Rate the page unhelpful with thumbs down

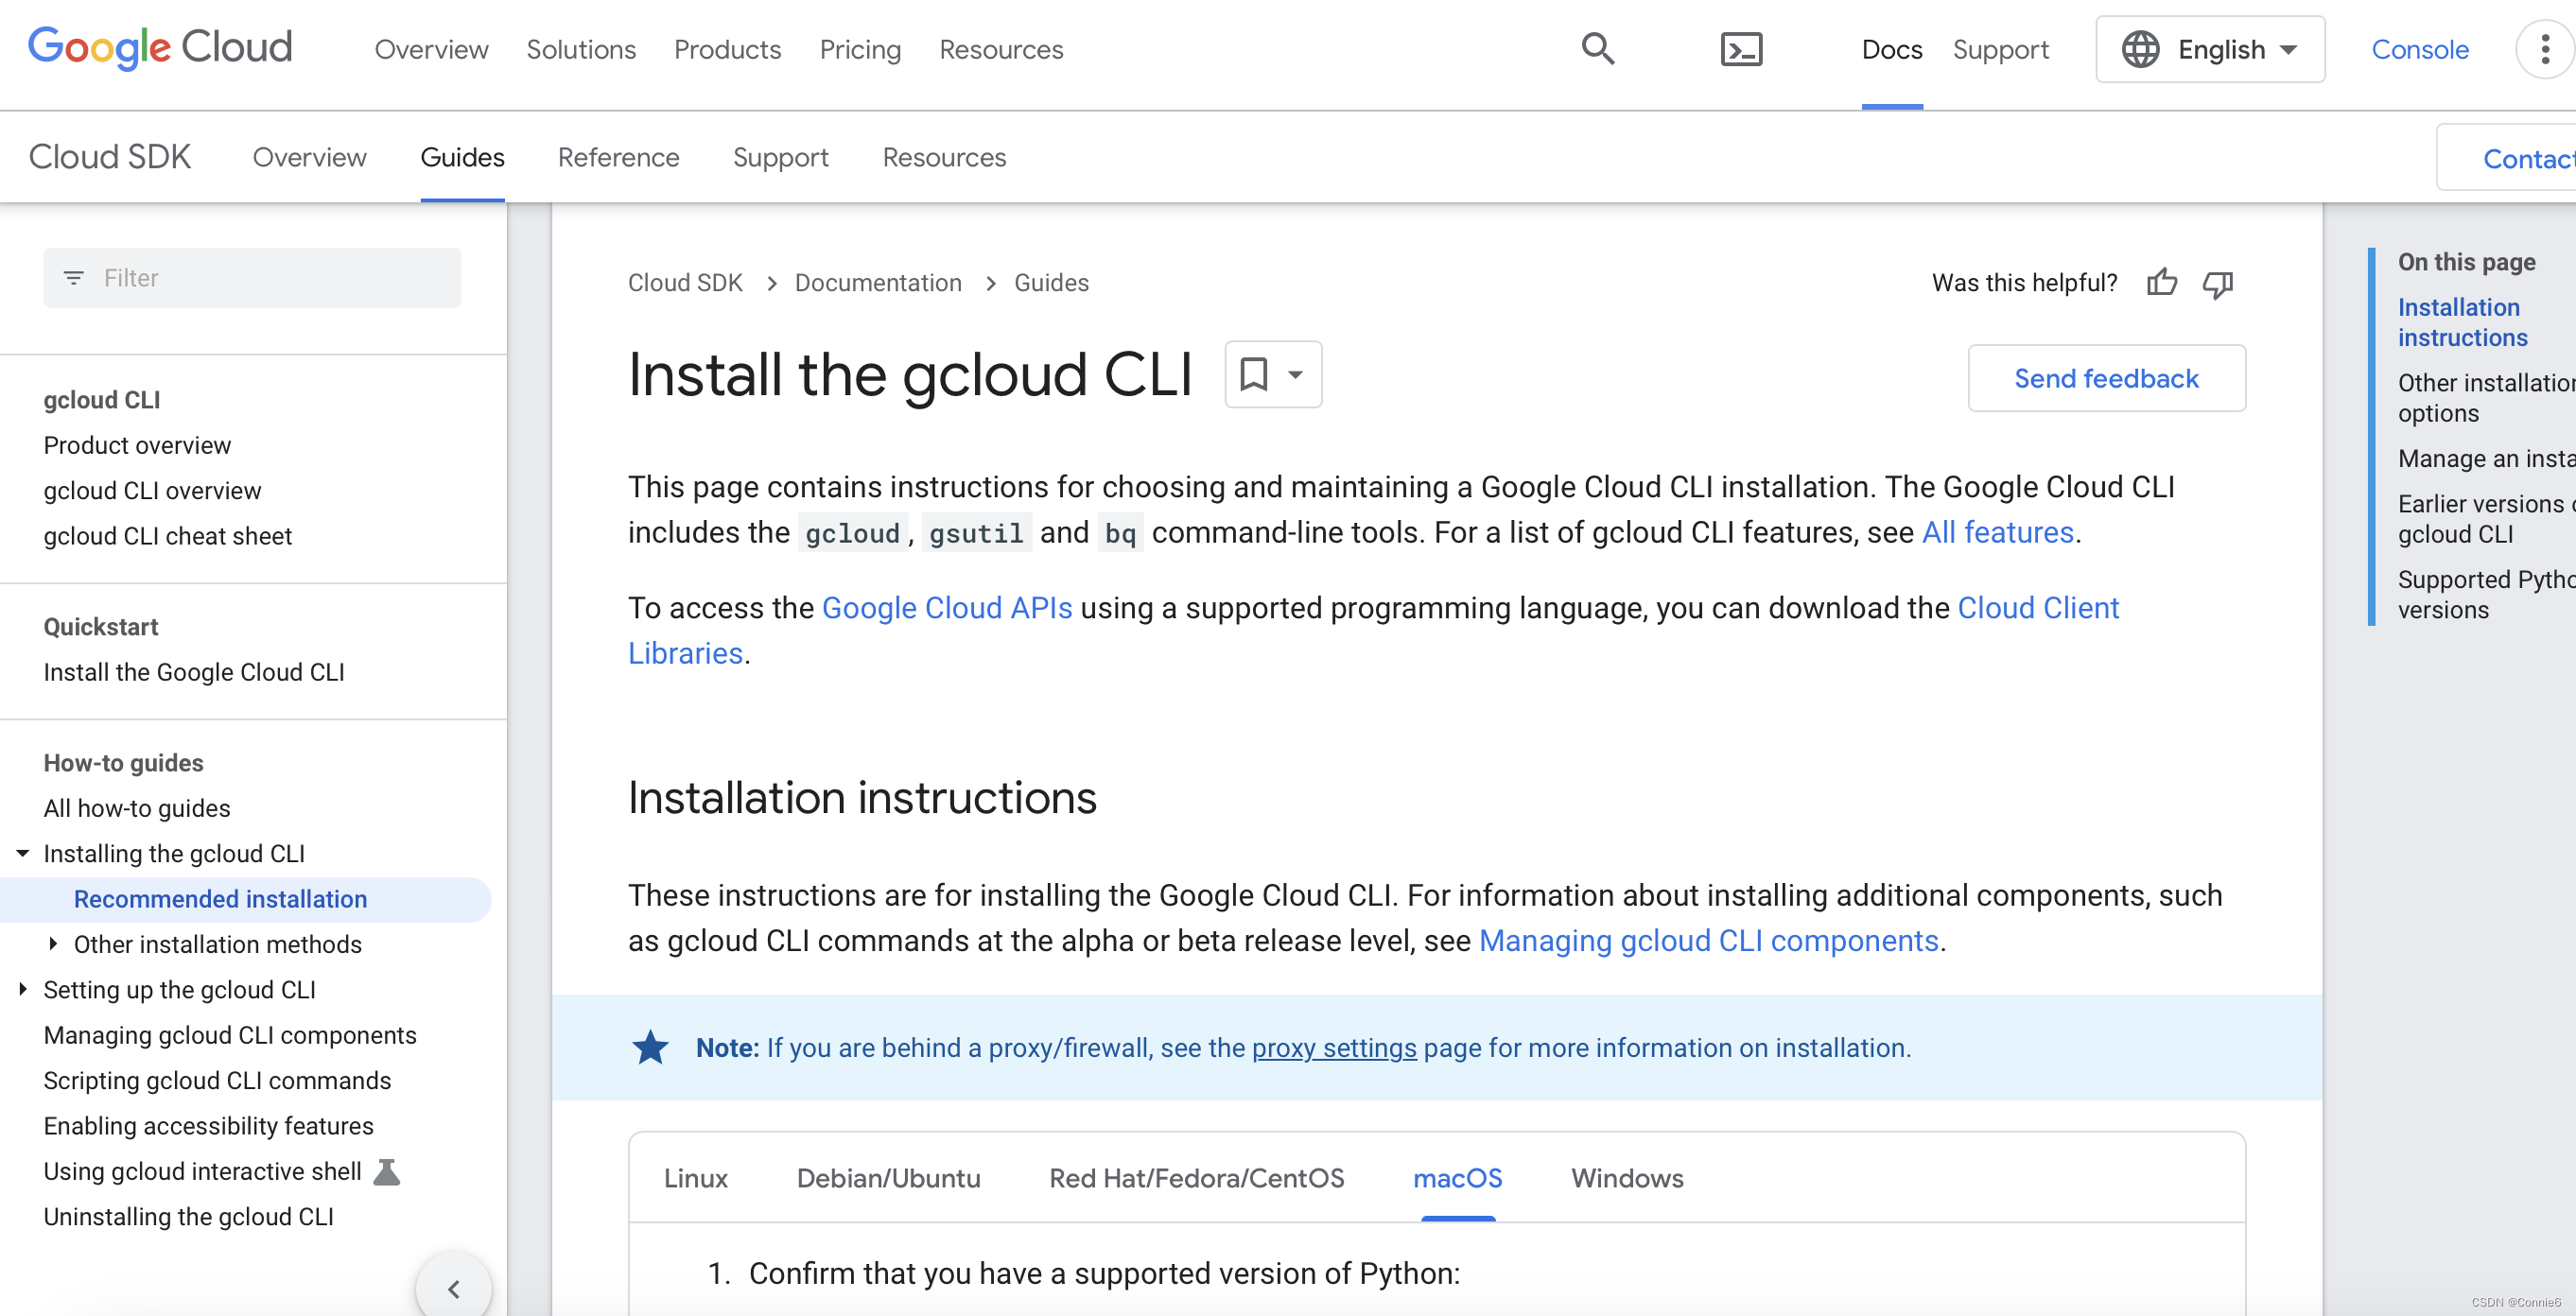tap(2217, 285)
